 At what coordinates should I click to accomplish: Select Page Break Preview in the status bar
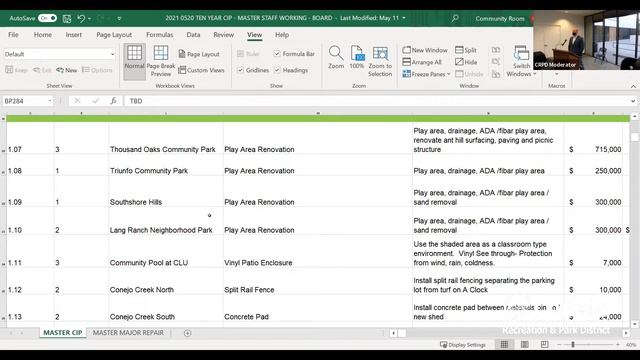(544, 345)
